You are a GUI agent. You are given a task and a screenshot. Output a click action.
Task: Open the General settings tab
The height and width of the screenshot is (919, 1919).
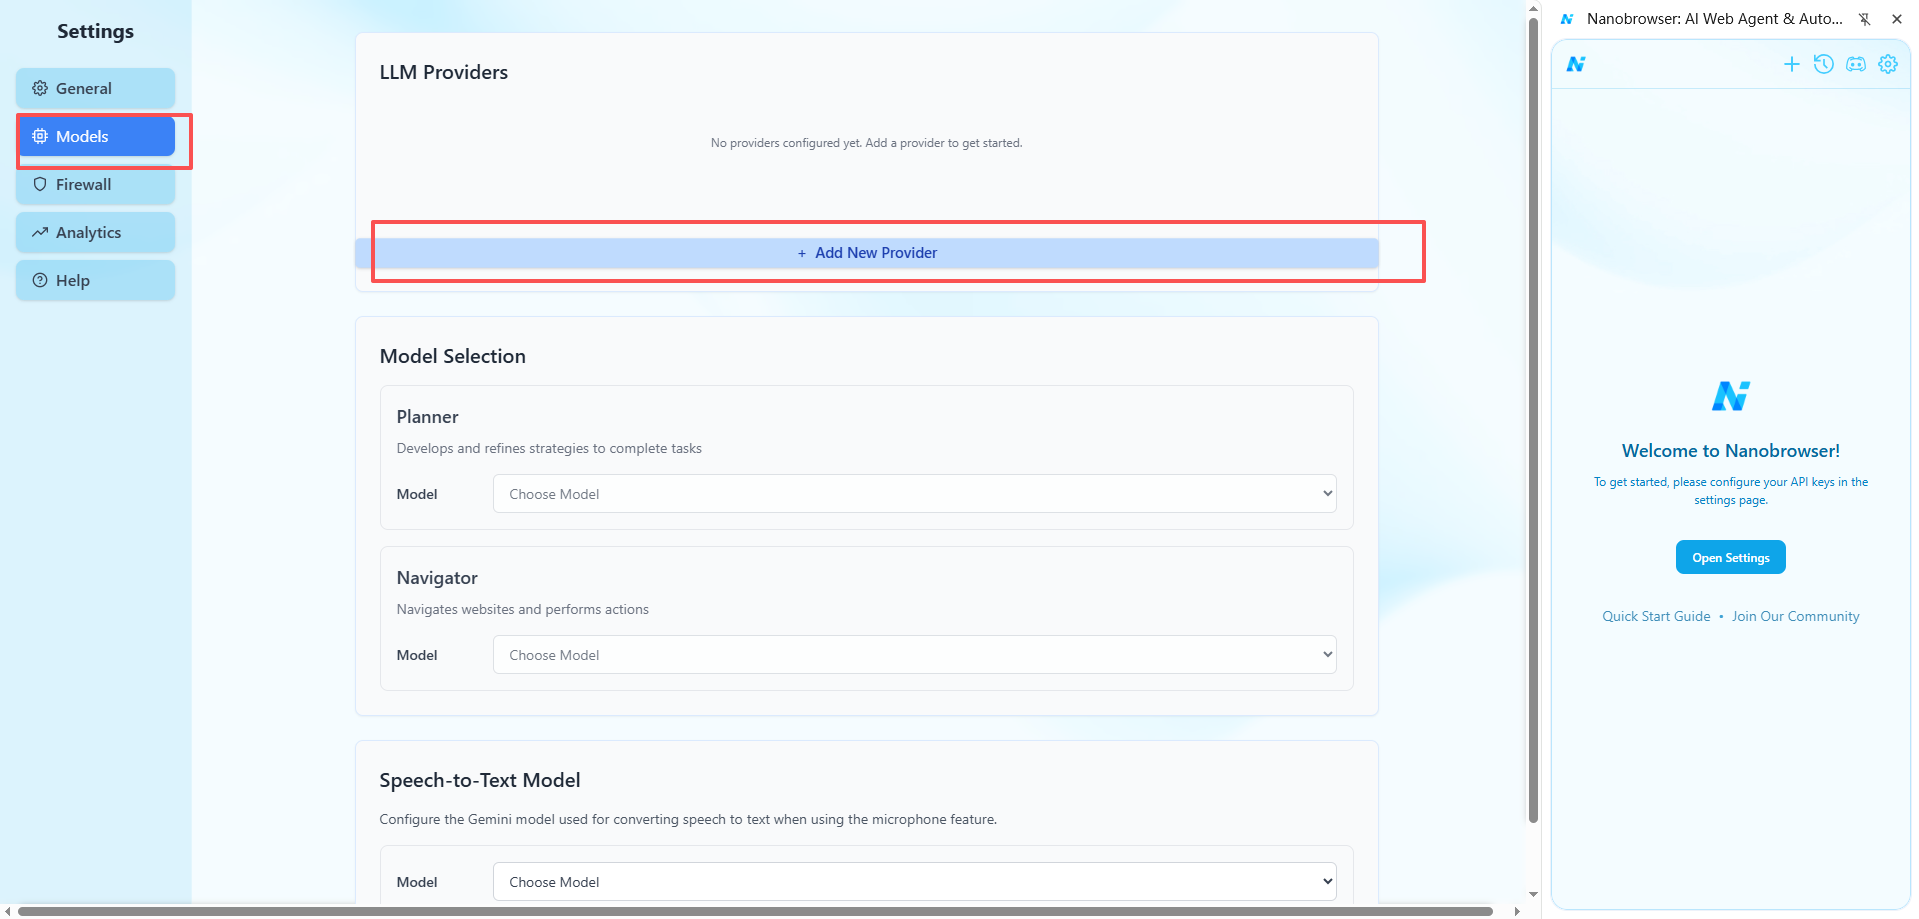point(95,88)
